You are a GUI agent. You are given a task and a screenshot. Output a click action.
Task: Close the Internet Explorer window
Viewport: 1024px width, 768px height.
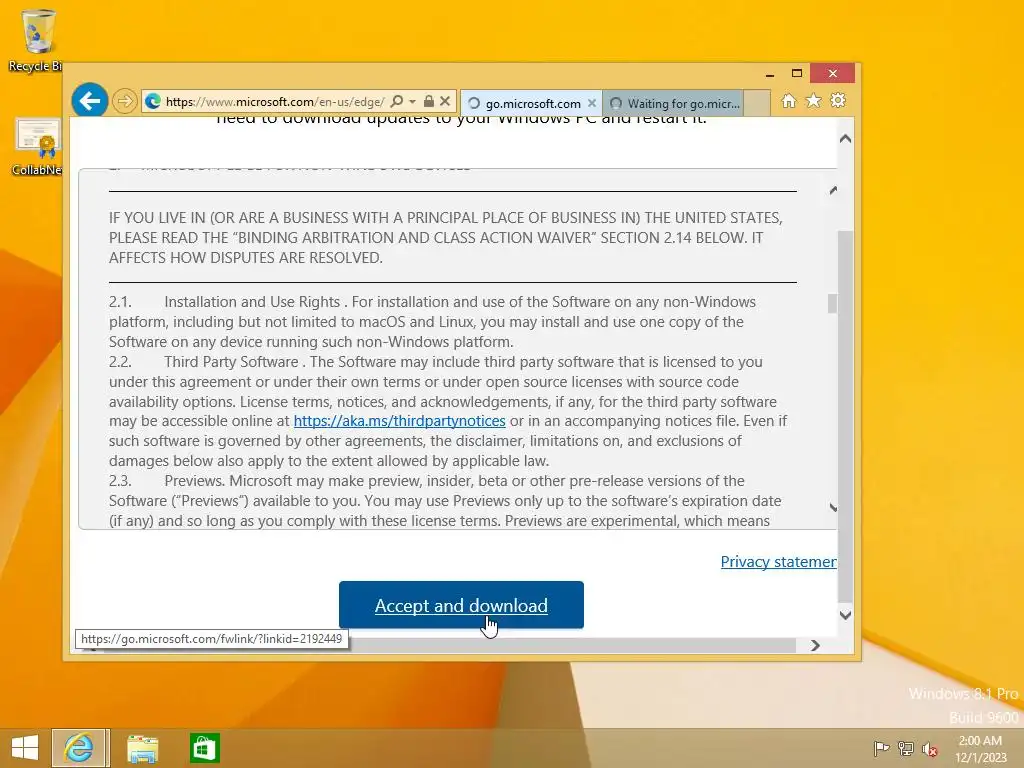(x=833, y=73)
